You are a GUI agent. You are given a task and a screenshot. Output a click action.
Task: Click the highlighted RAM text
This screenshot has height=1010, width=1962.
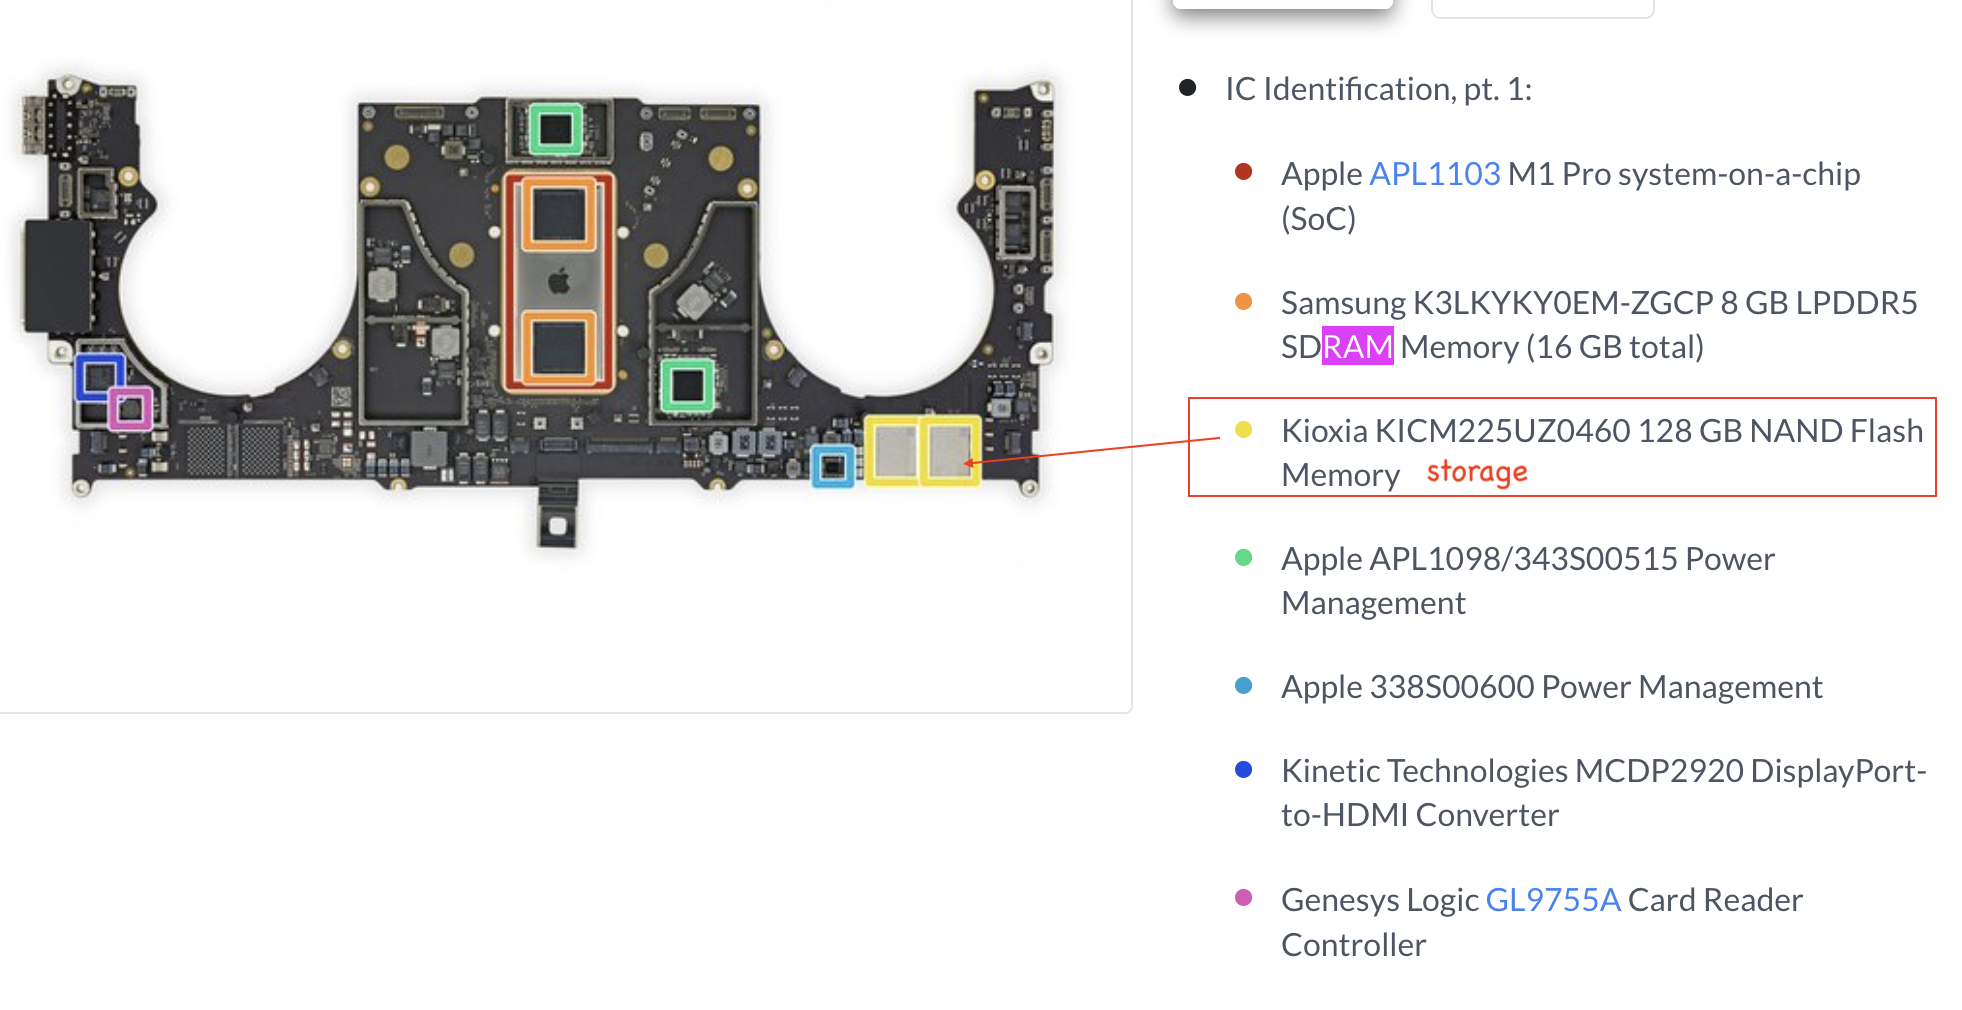[1357, 347]
